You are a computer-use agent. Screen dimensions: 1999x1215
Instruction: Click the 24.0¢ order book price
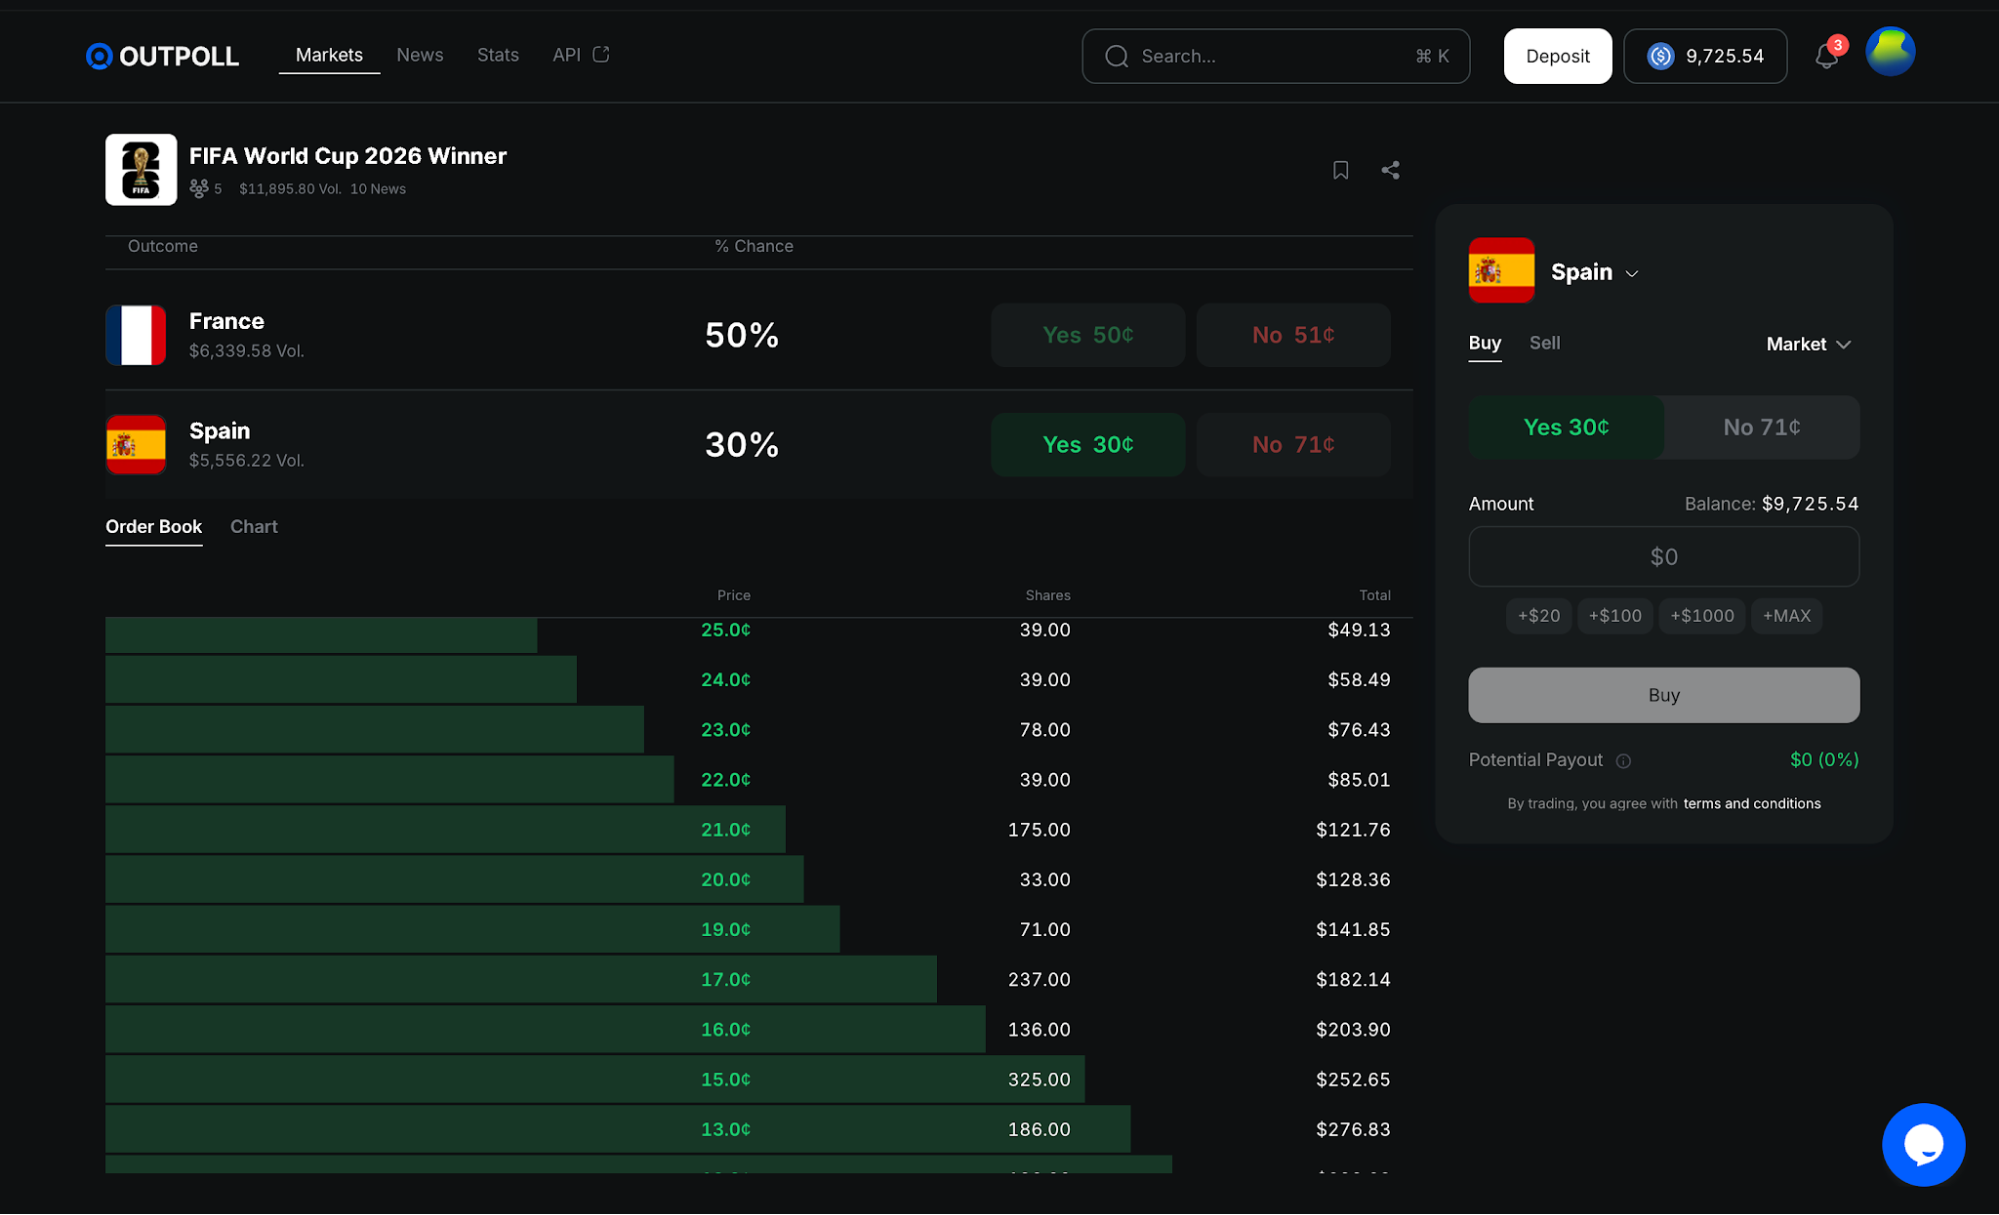coord(725,679)
